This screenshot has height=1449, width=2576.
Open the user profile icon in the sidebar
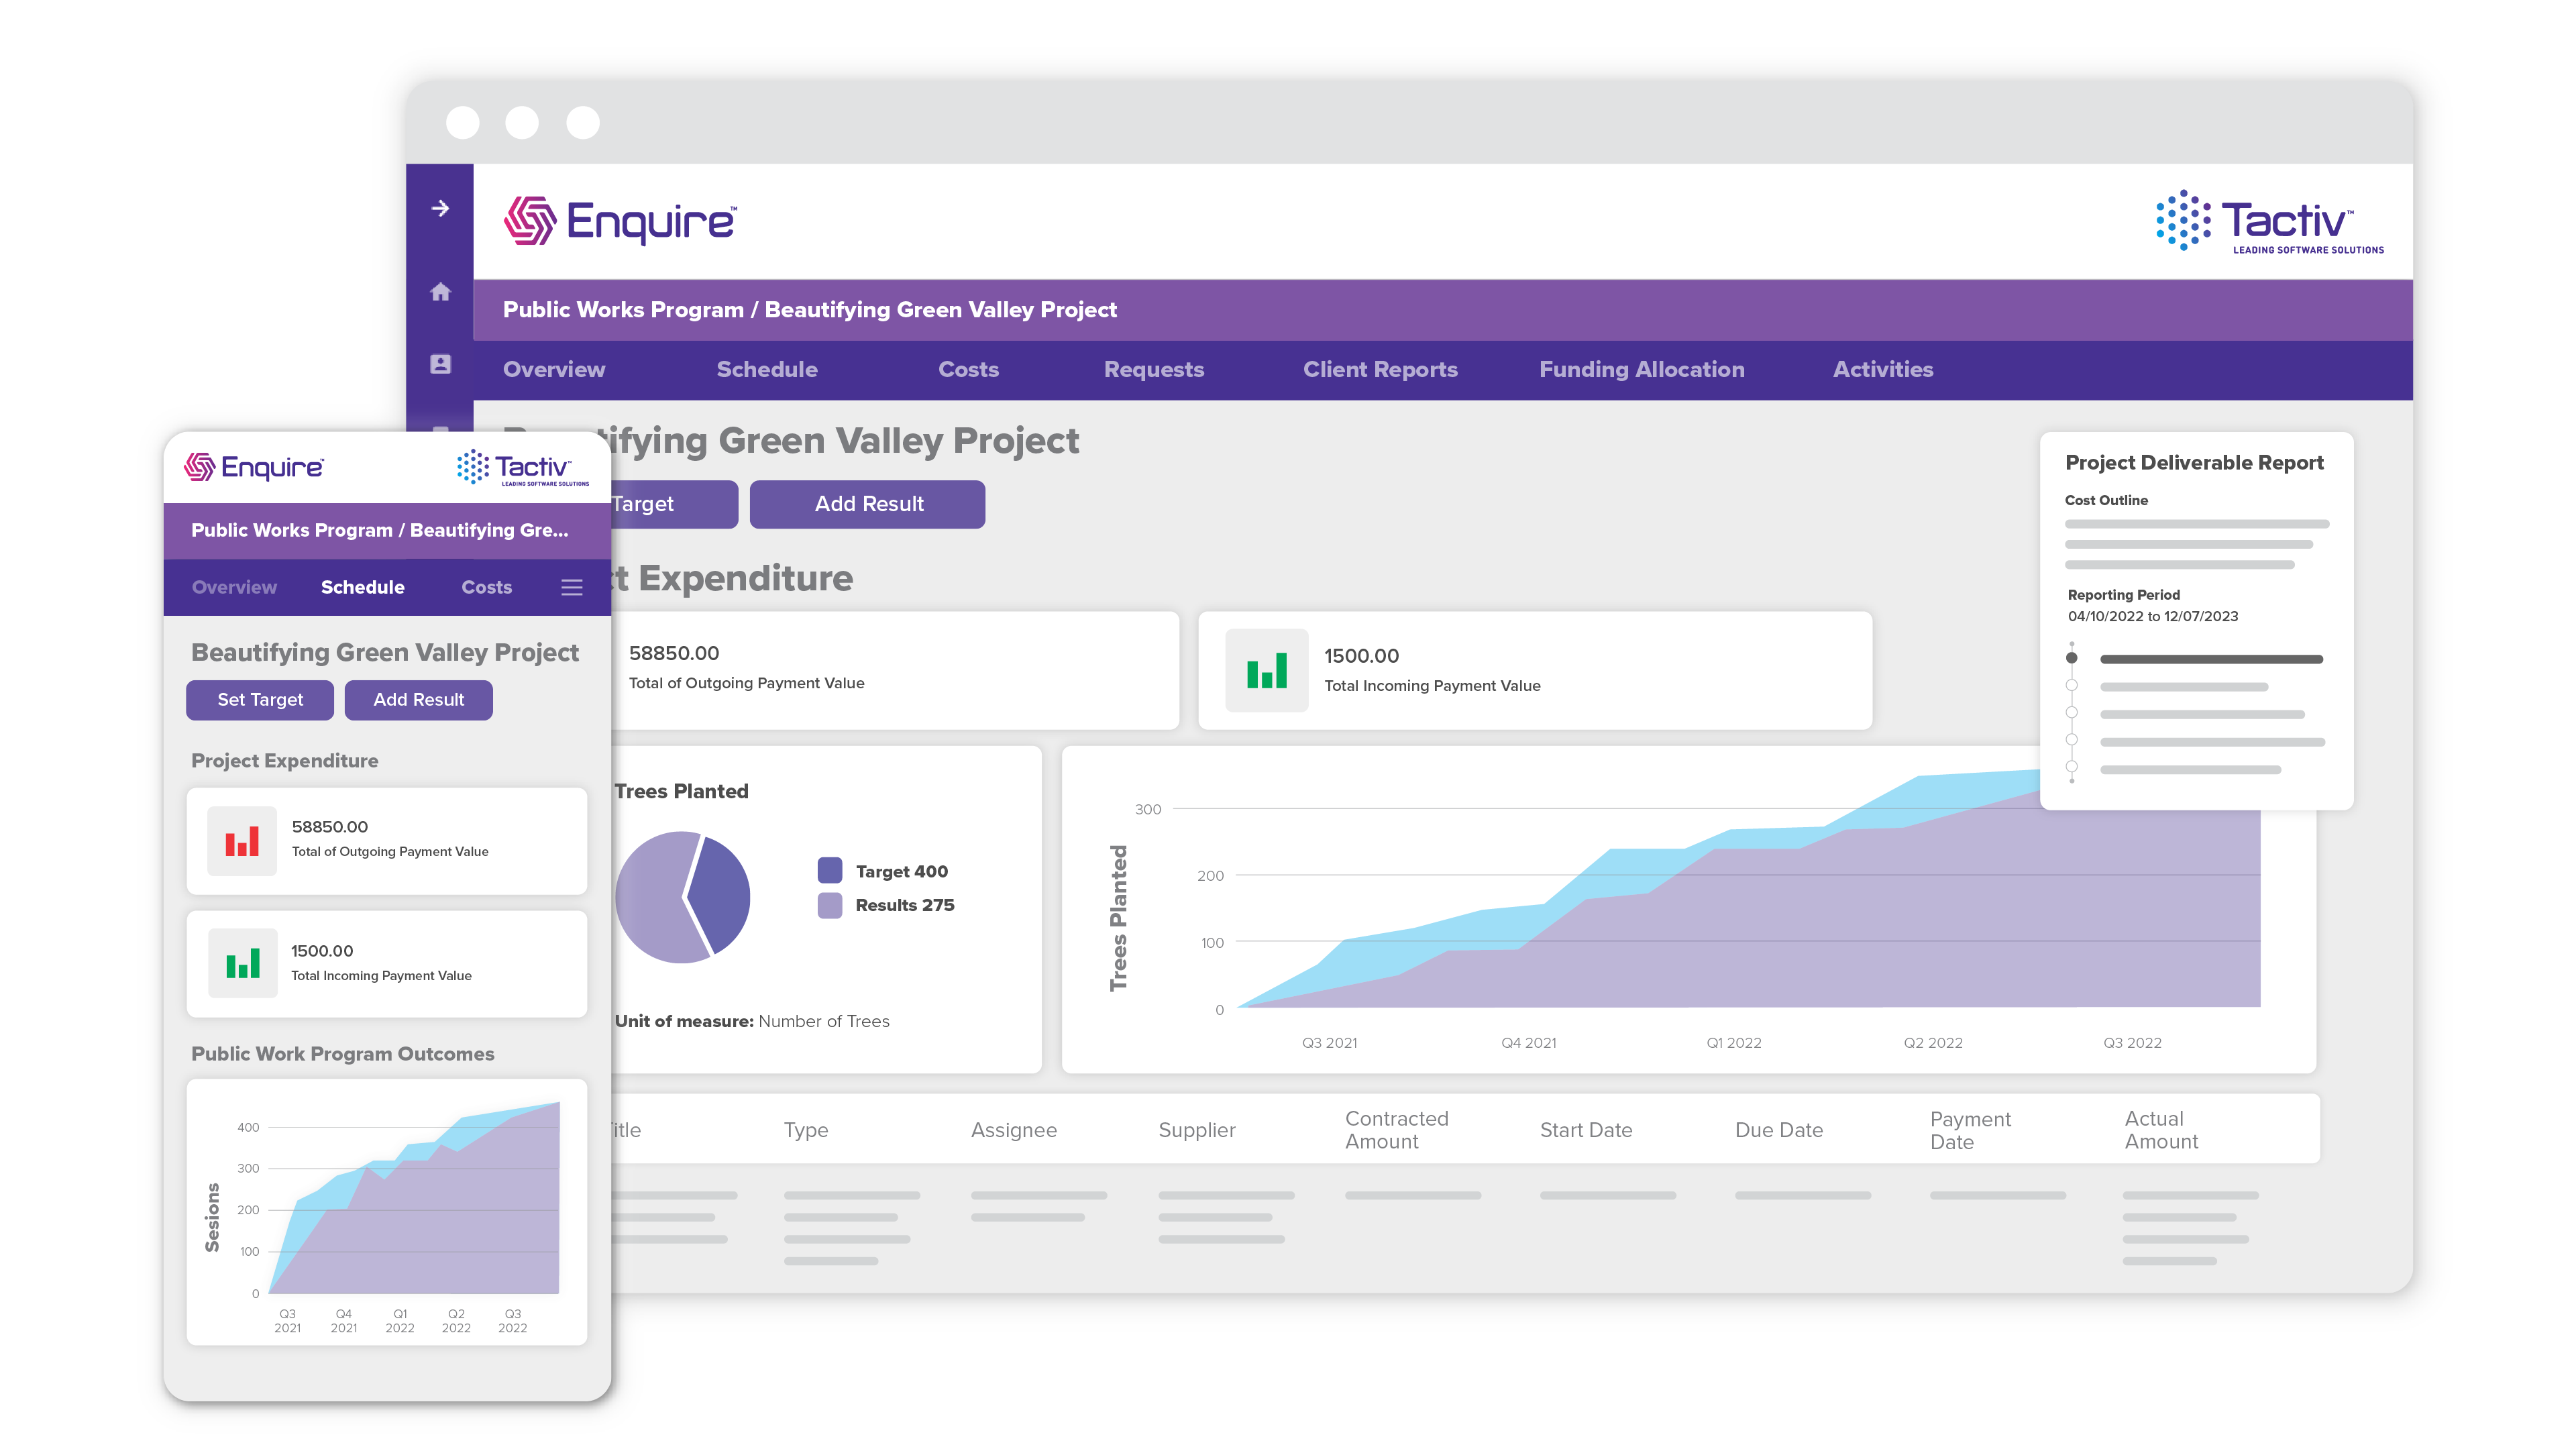440,364
